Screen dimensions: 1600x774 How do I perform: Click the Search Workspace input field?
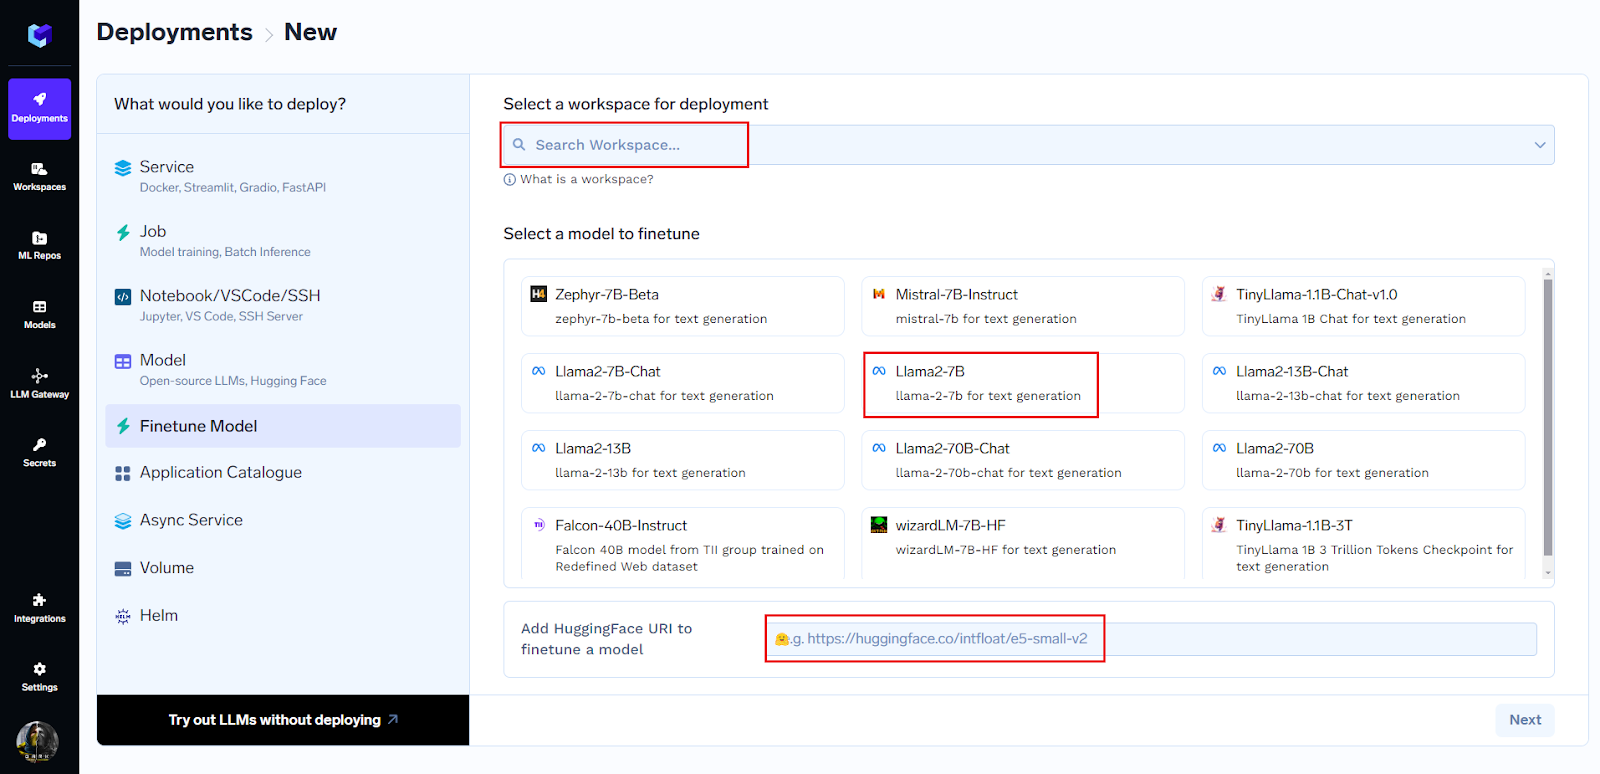coord(1028,145)
